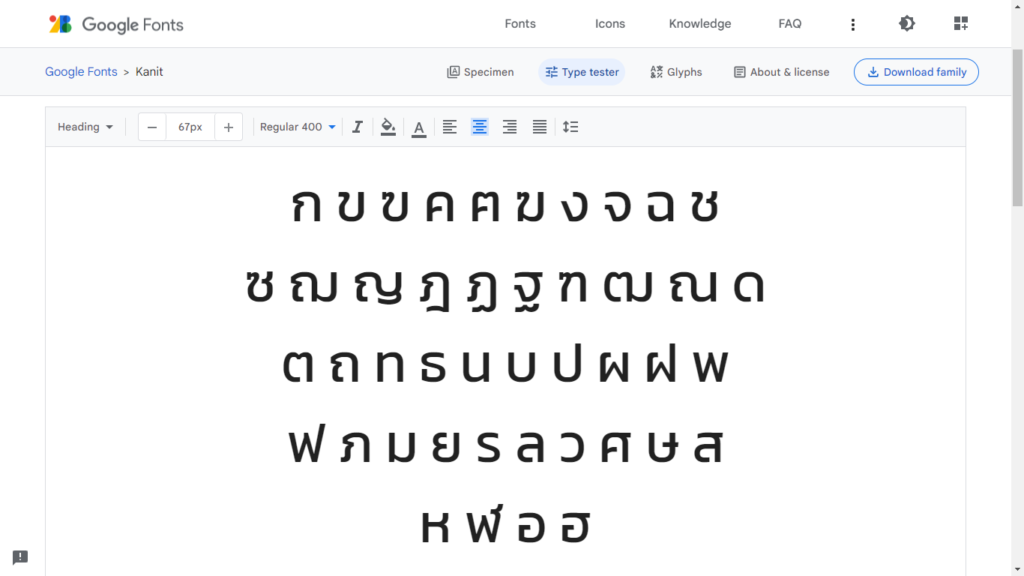Justify the text alignment
This screenshot has height=576, width=1024.
(x=540, y=127)
